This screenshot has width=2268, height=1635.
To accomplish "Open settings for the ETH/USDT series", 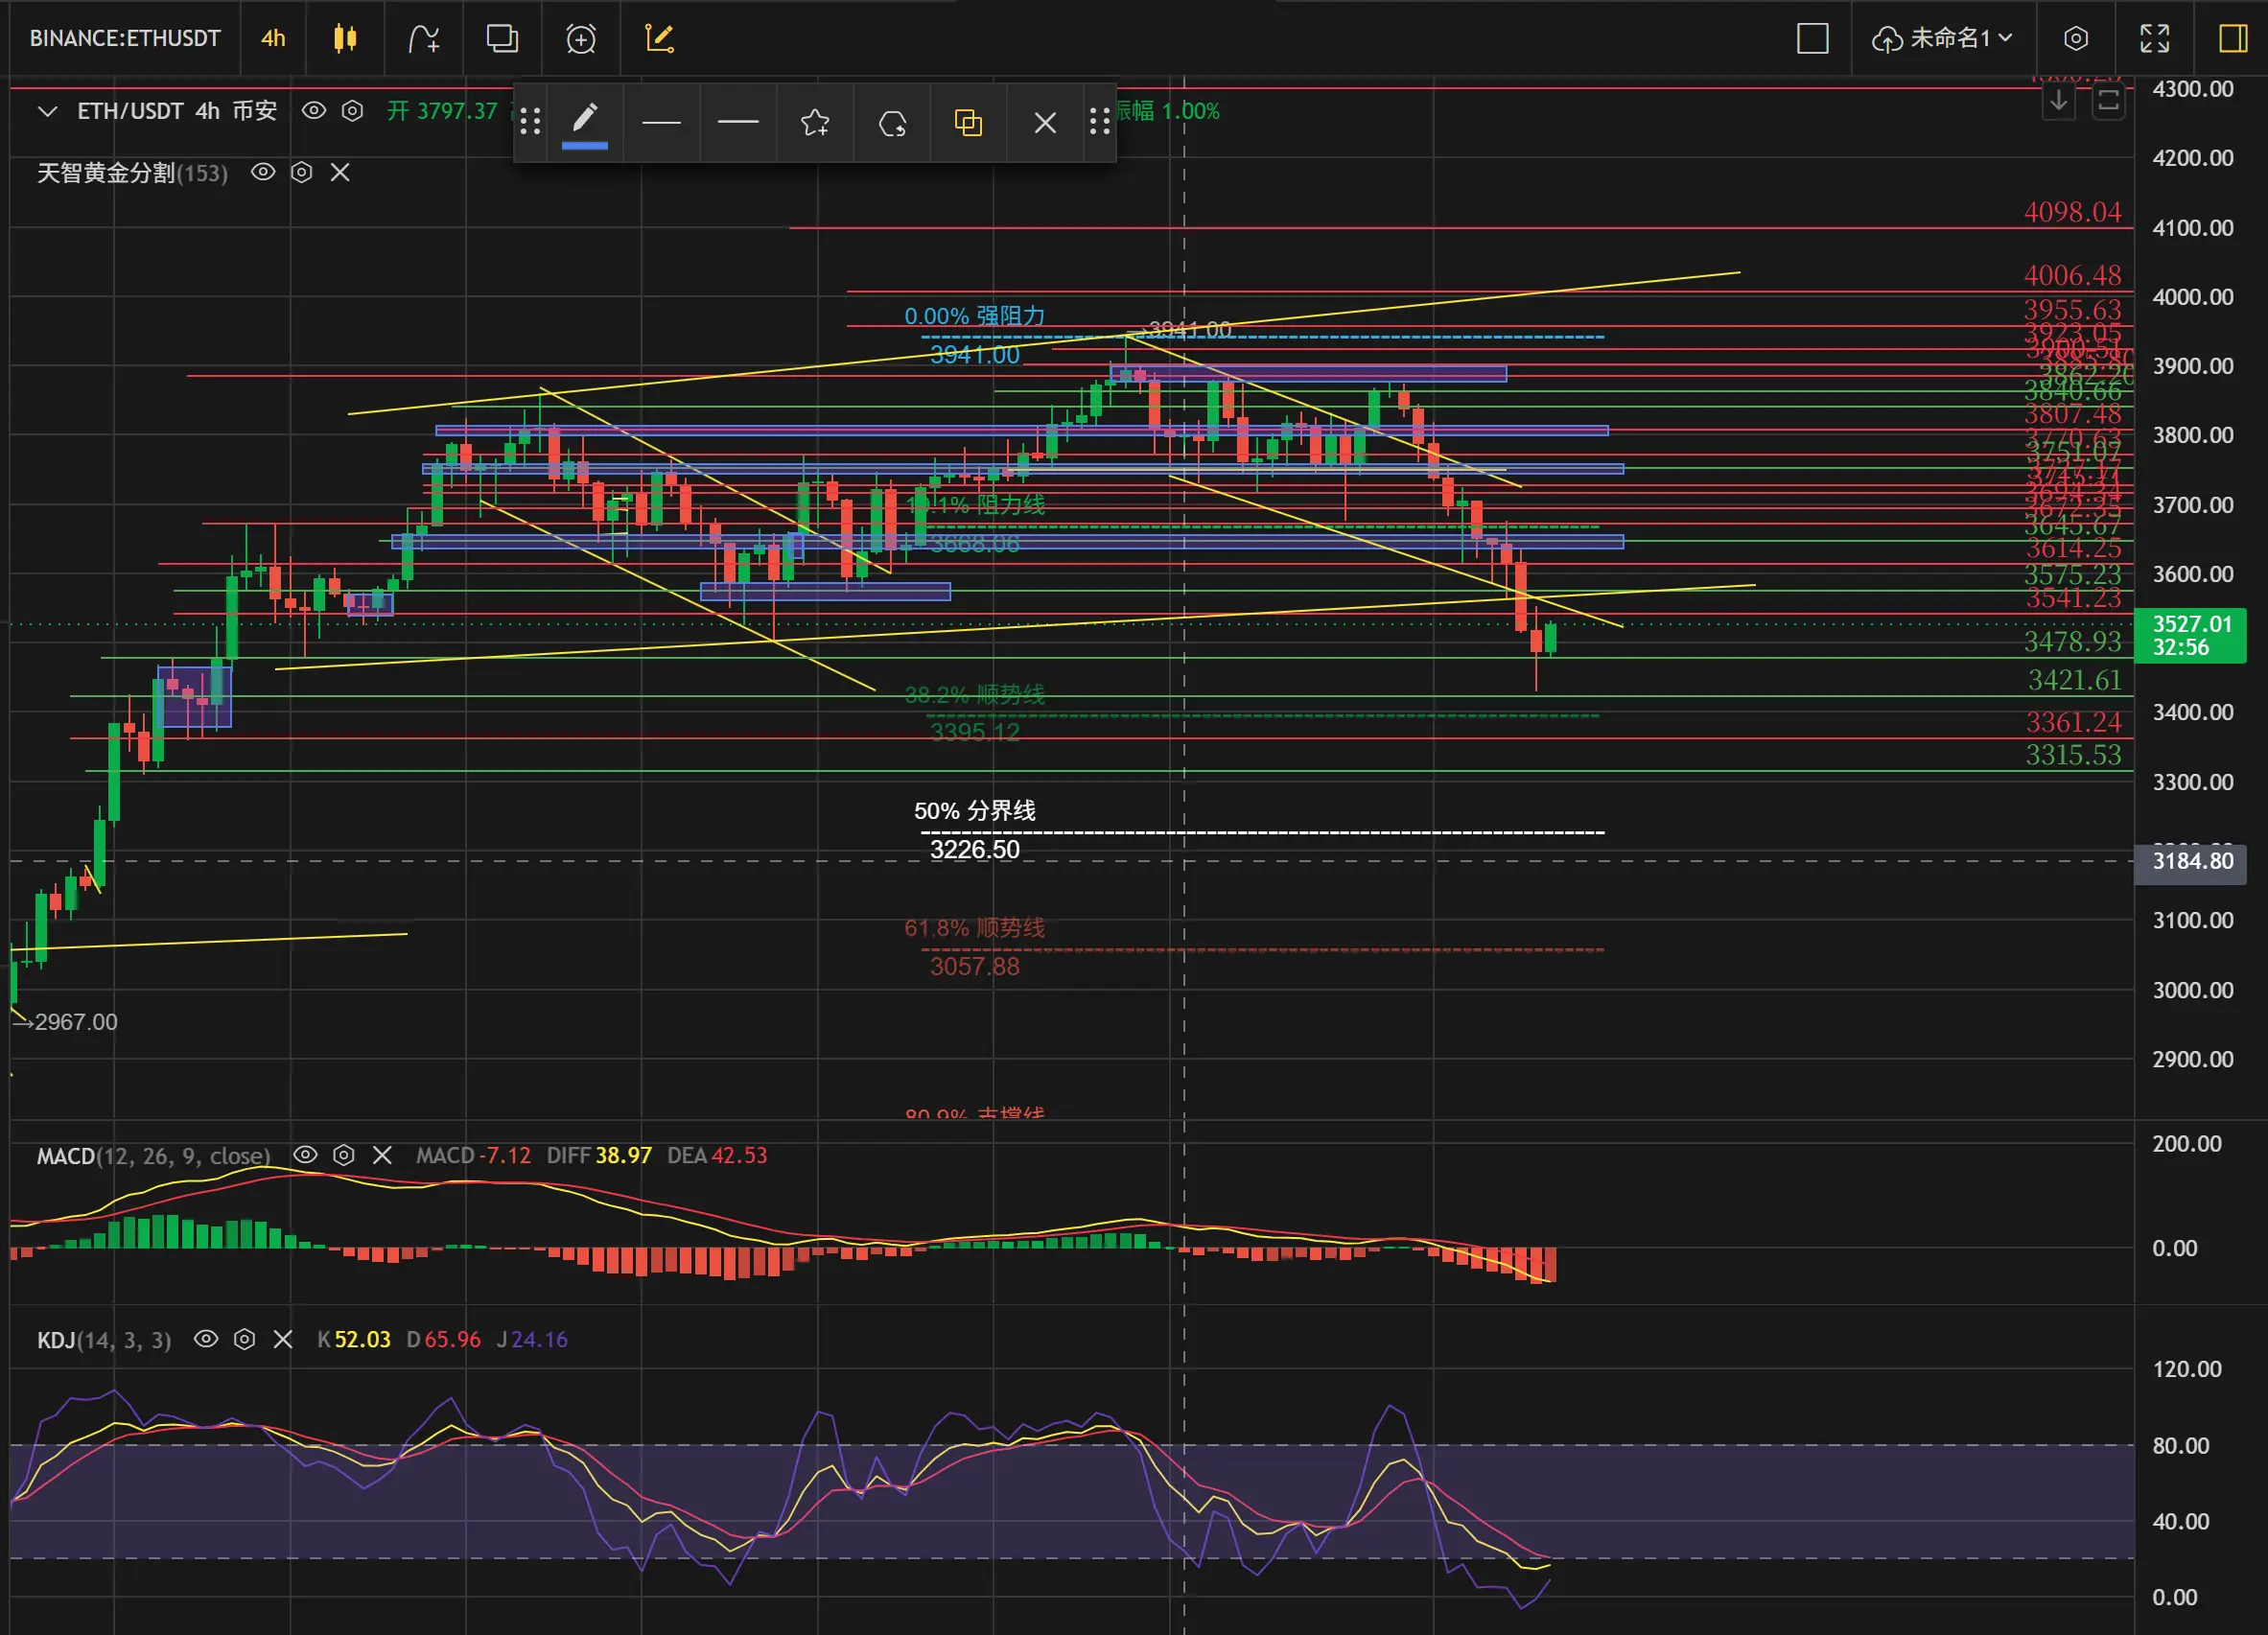I will pos(352,110).
